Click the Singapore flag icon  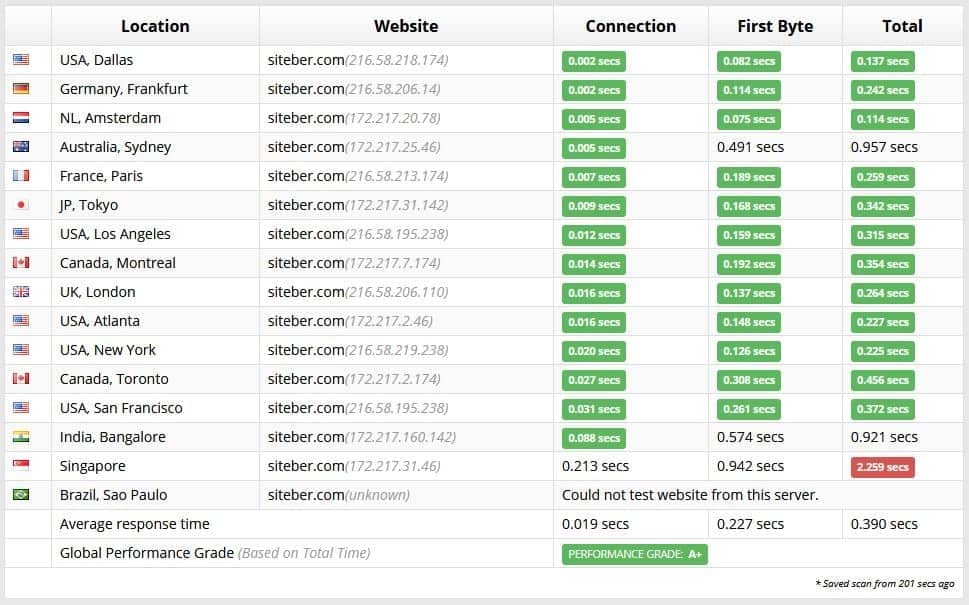[21, 466]
